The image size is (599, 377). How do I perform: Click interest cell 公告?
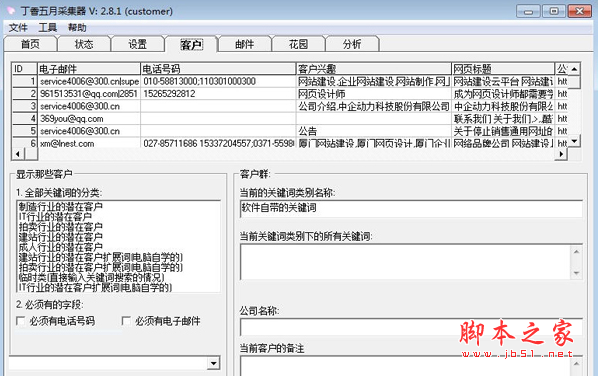click(x=374, y=131)
